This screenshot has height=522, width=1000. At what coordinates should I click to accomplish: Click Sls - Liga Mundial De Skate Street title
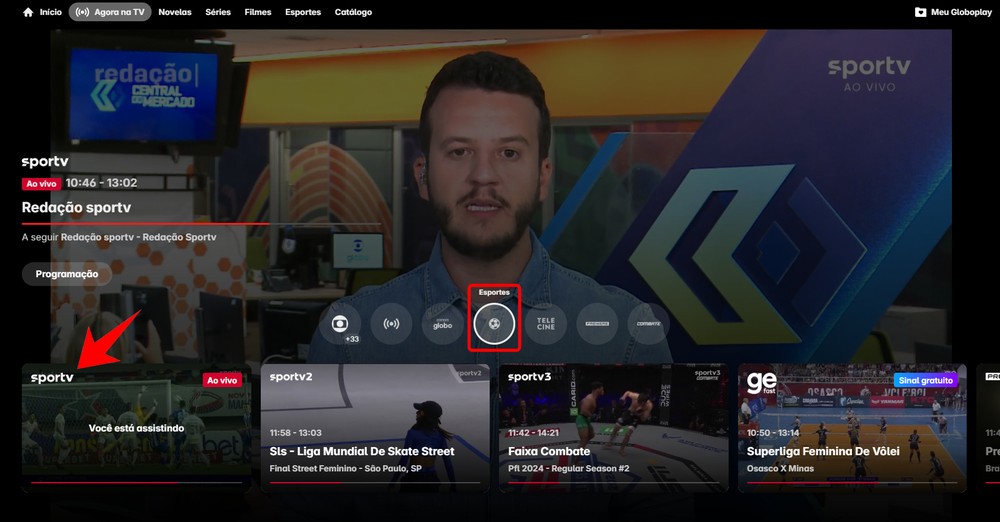[x=362, y=451]
